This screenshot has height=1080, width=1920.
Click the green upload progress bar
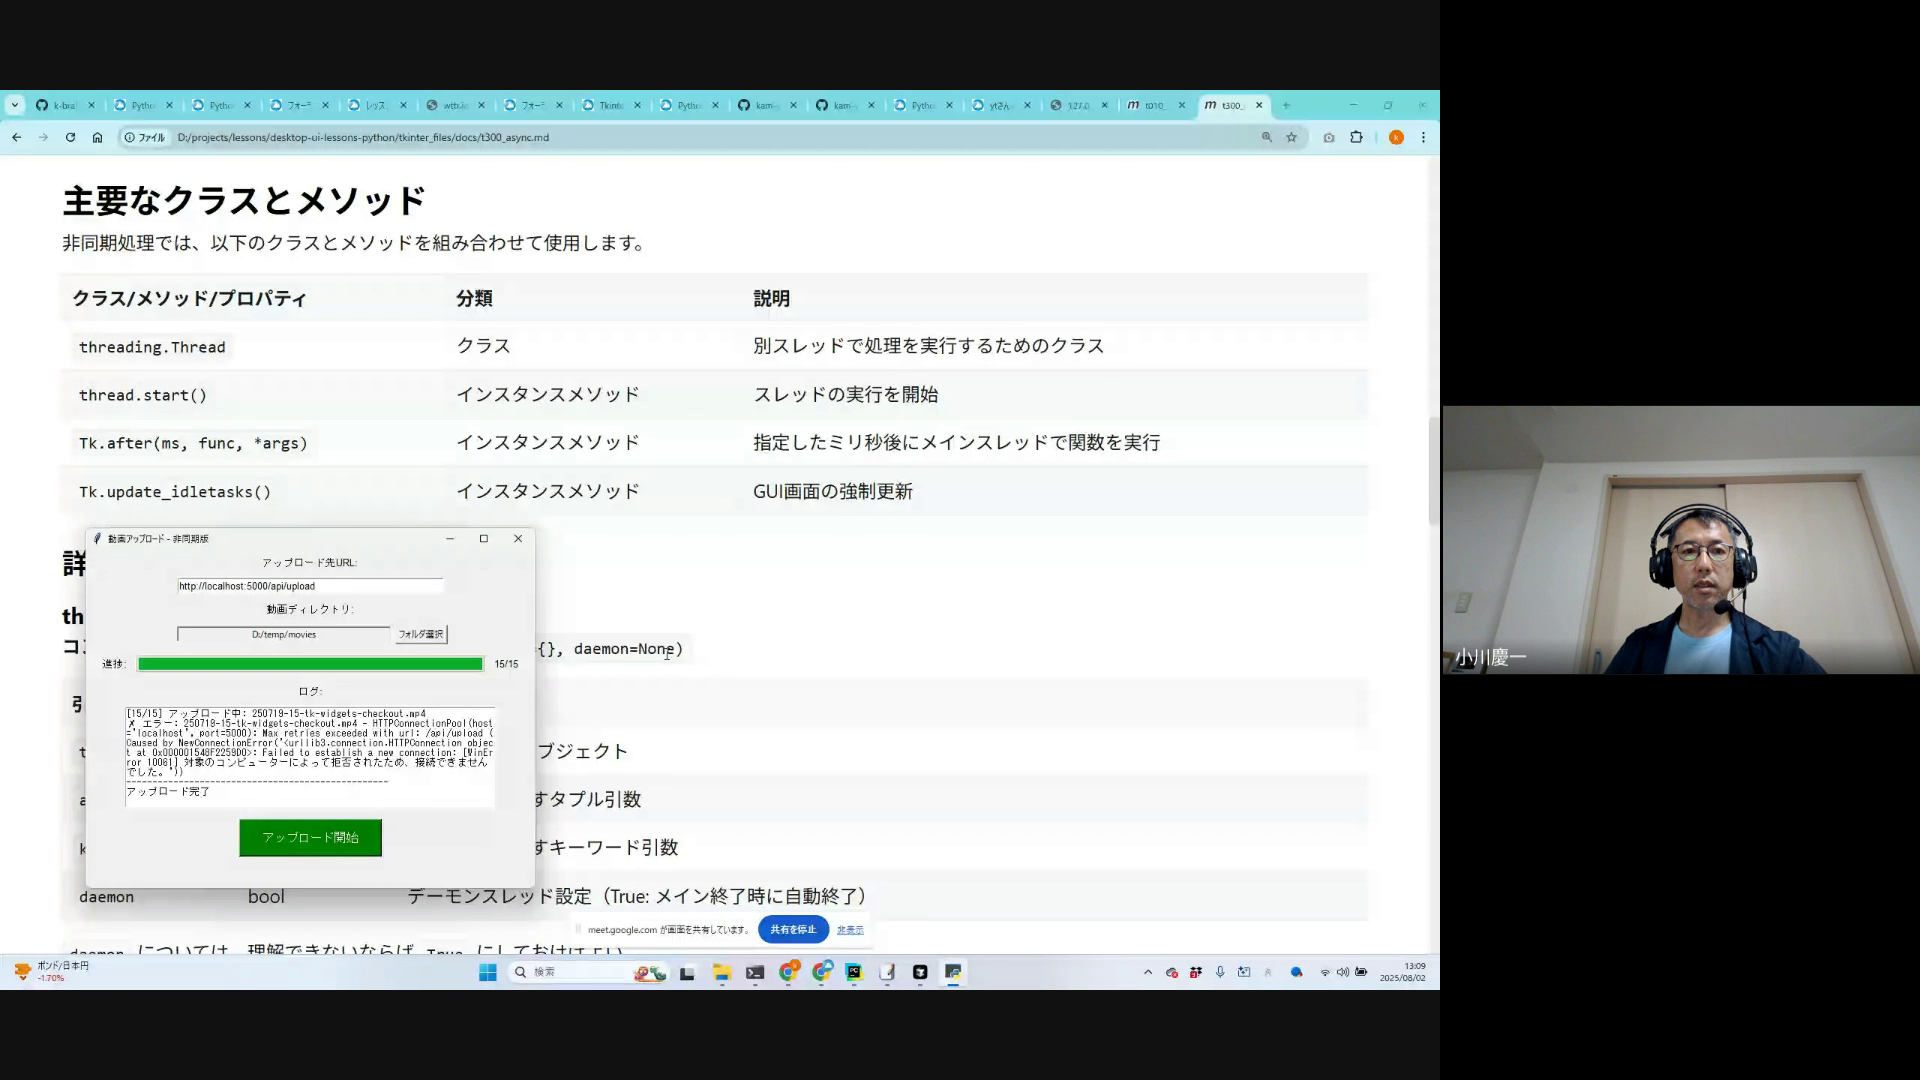pyautogui.click(x=310, y=664)
